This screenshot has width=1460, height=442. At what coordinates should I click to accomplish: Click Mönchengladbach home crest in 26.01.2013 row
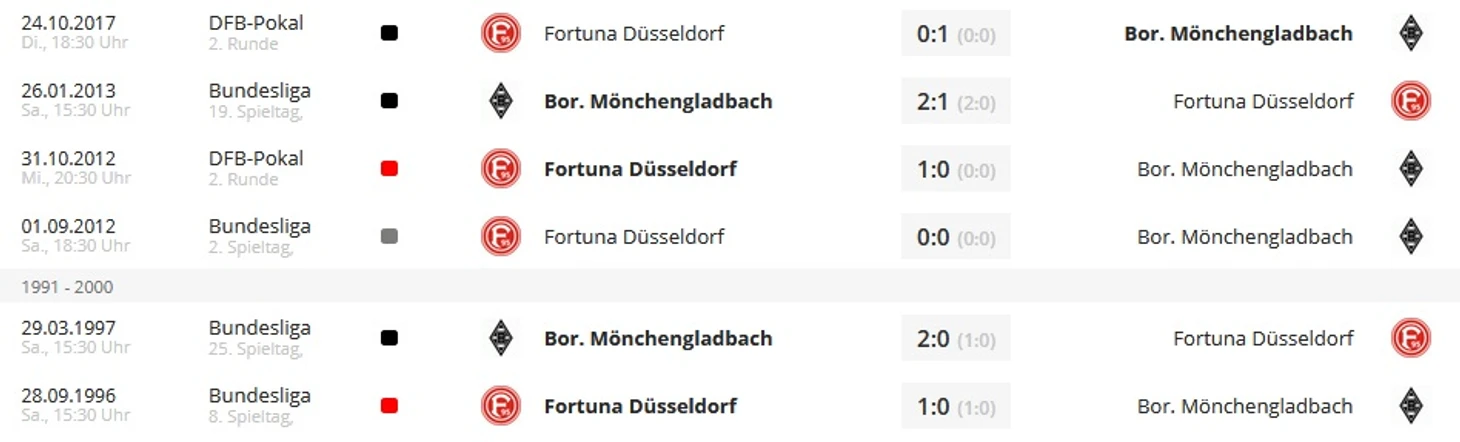click(x=500, y=101)
